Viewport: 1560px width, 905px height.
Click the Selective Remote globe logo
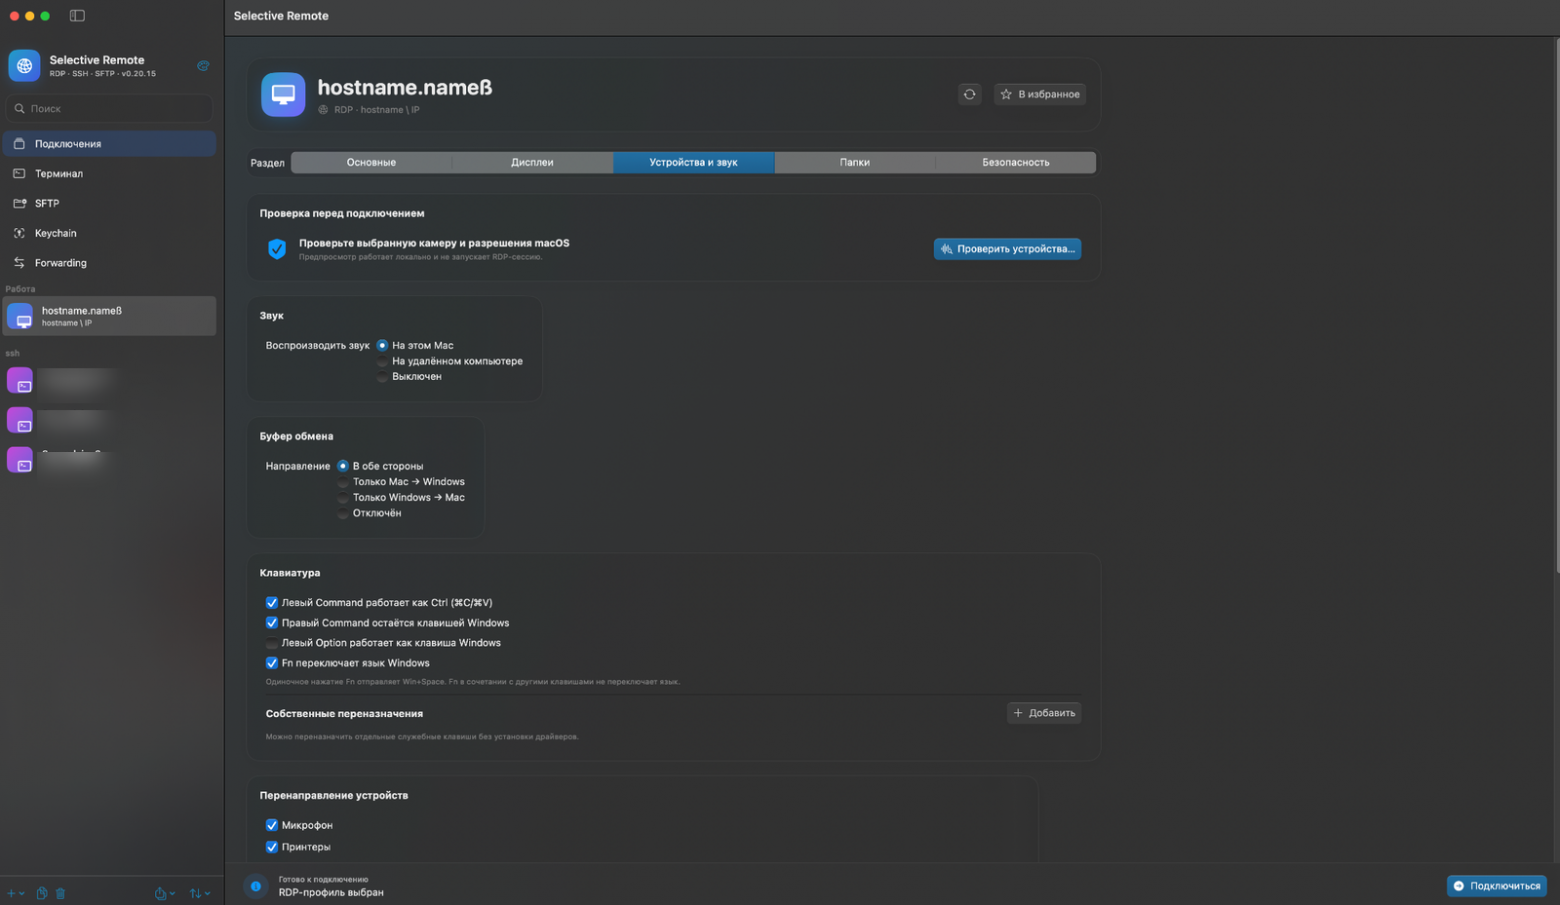tap(24, 66)
